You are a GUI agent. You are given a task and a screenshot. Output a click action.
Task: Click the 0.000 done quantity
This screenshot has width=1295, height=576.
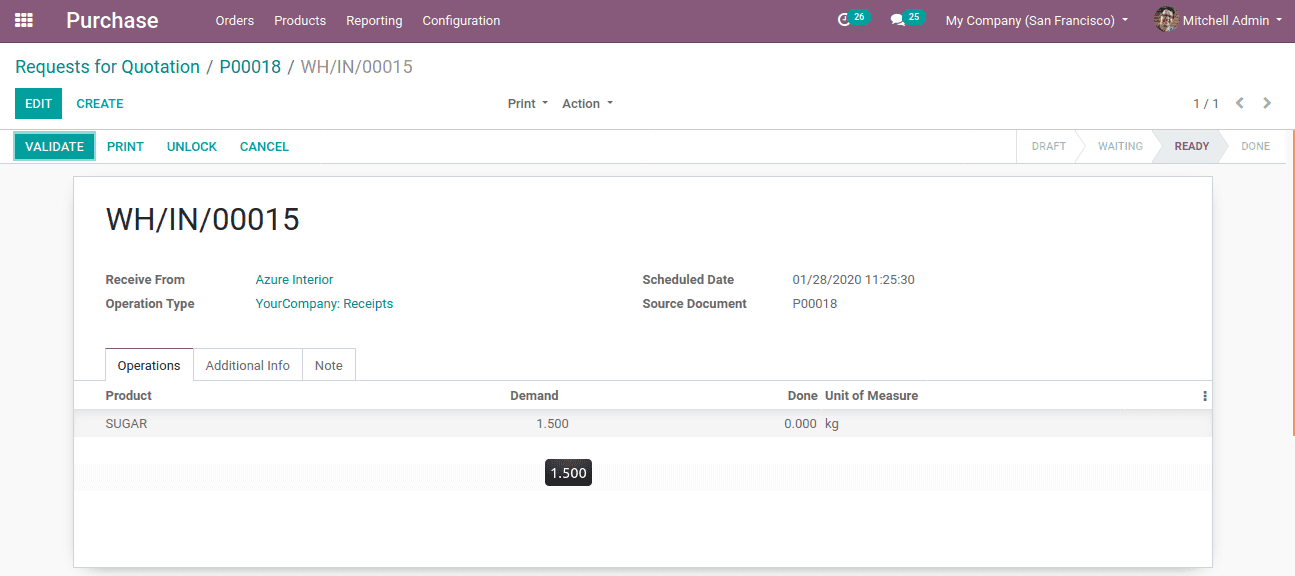(x=800, y=424)
